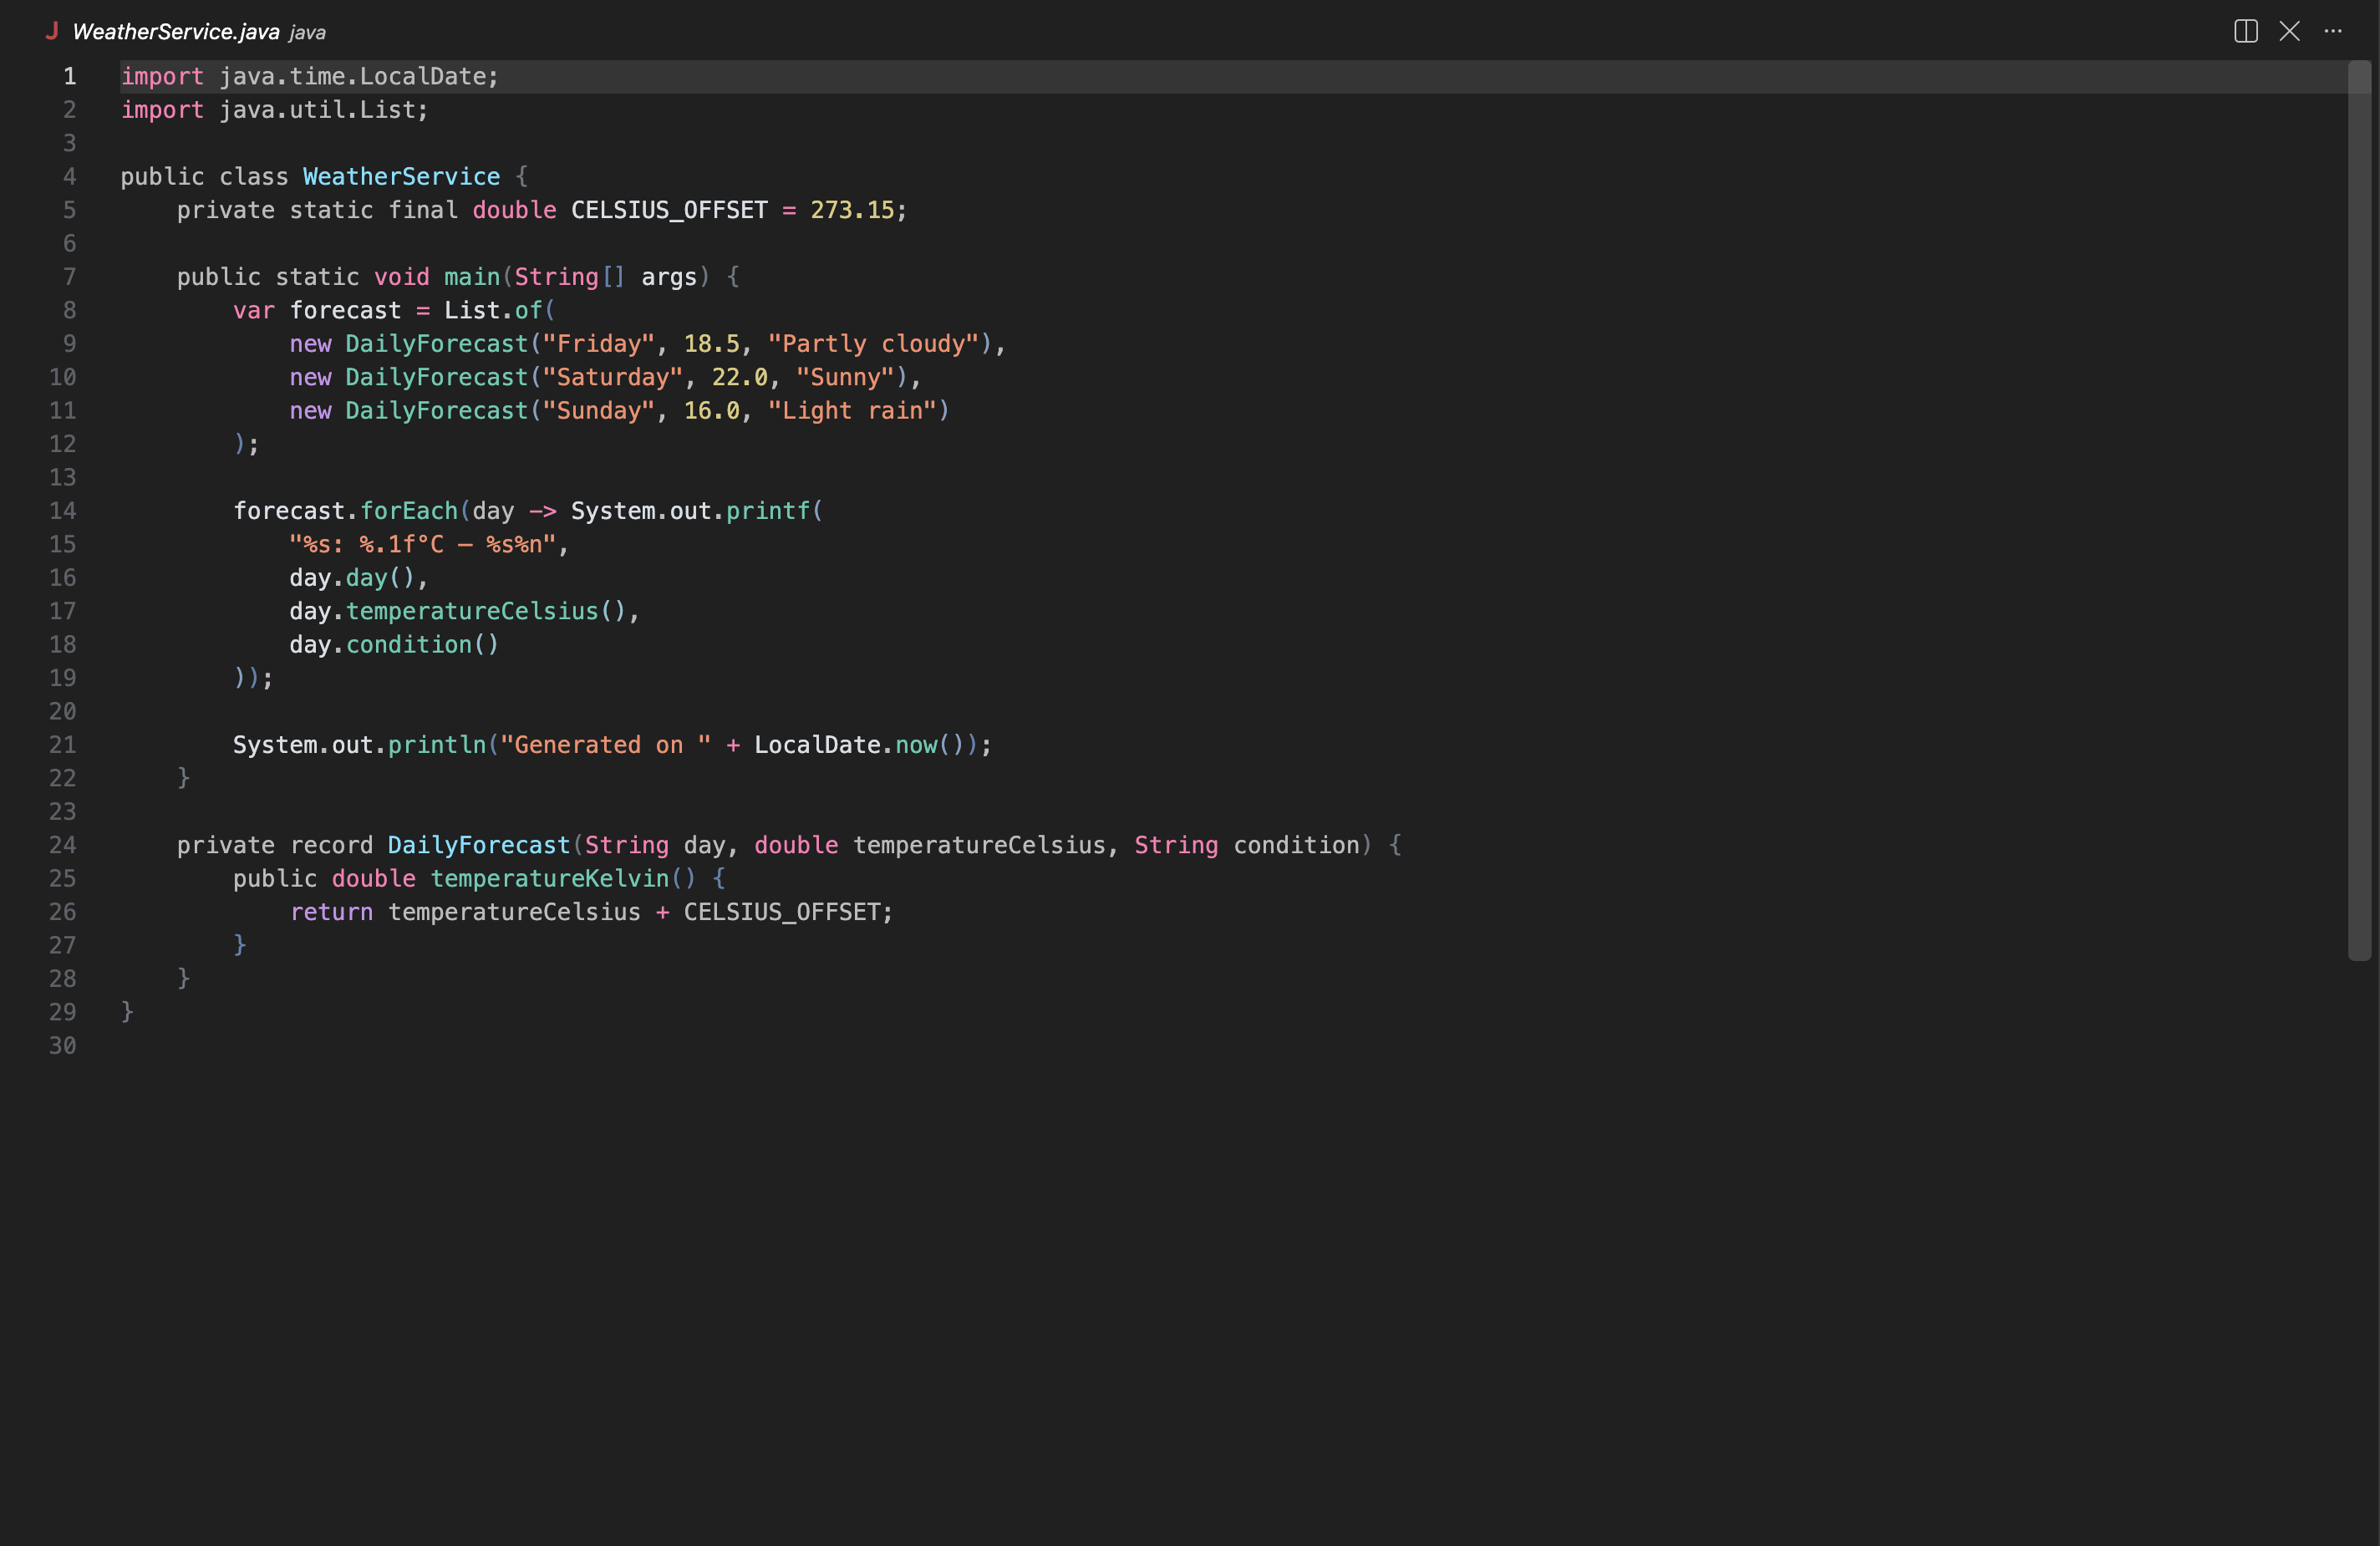Click 'forecast' variable on line 8
The height and width of the screenshot is (1546, 2380).
(x=345, y=311)
